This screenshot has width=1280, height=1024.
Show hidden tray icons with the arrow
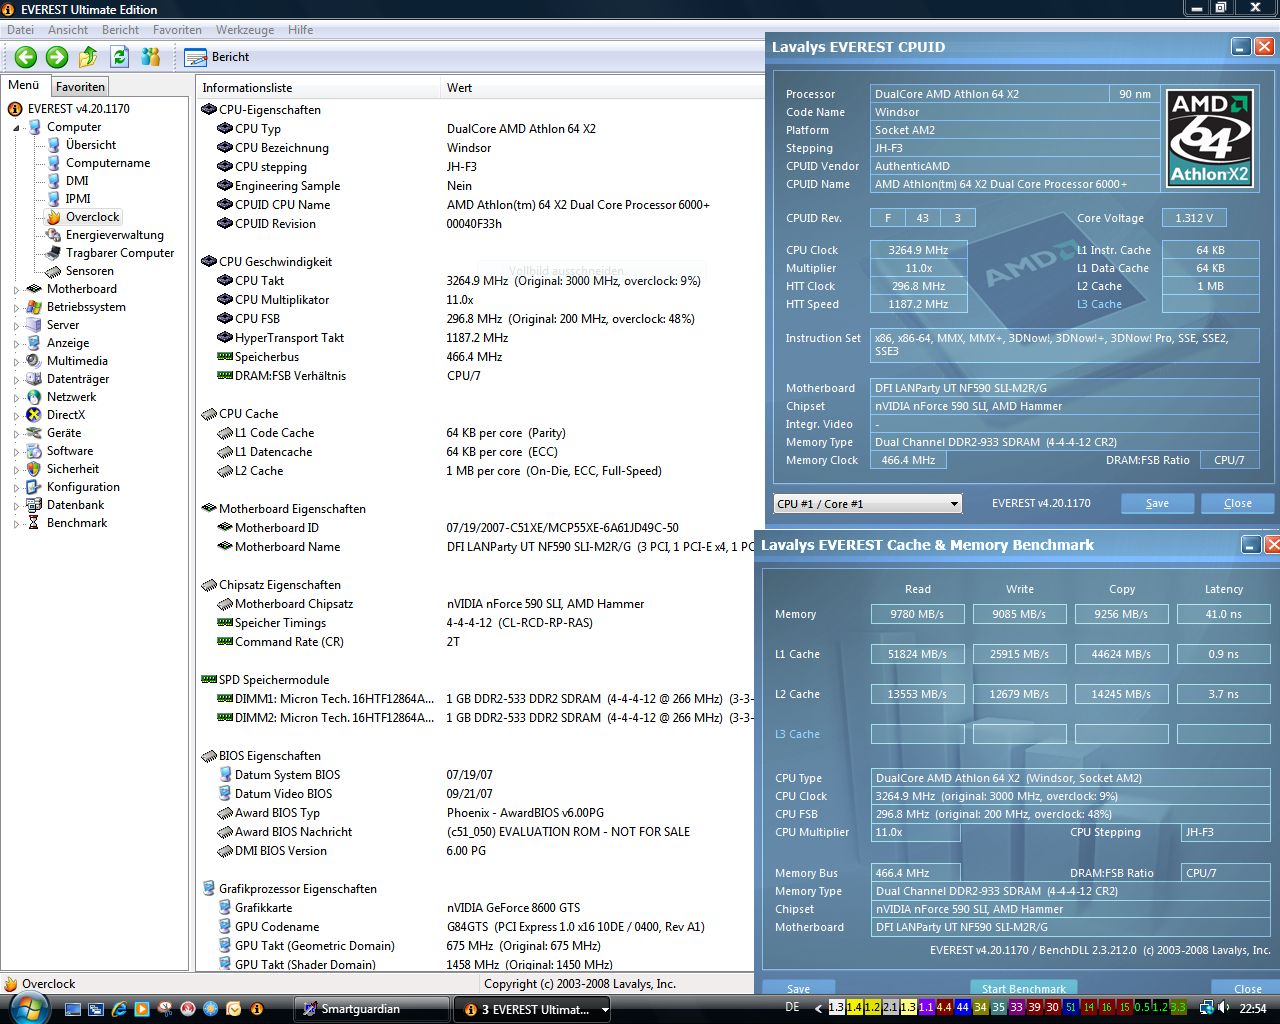click(x=819, y=1008)
